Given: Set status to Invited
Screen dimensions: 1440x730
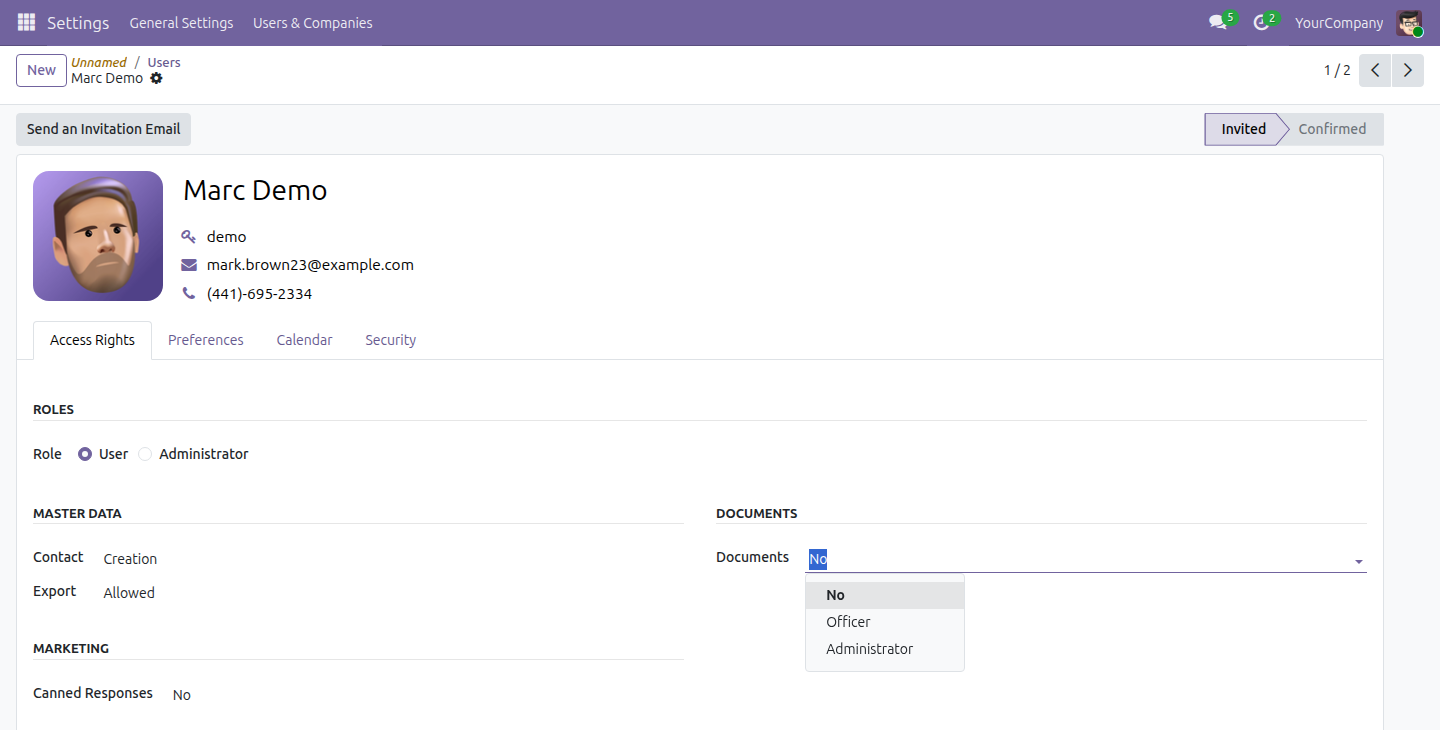Looking at the screenshot, I should (1243, 129).
